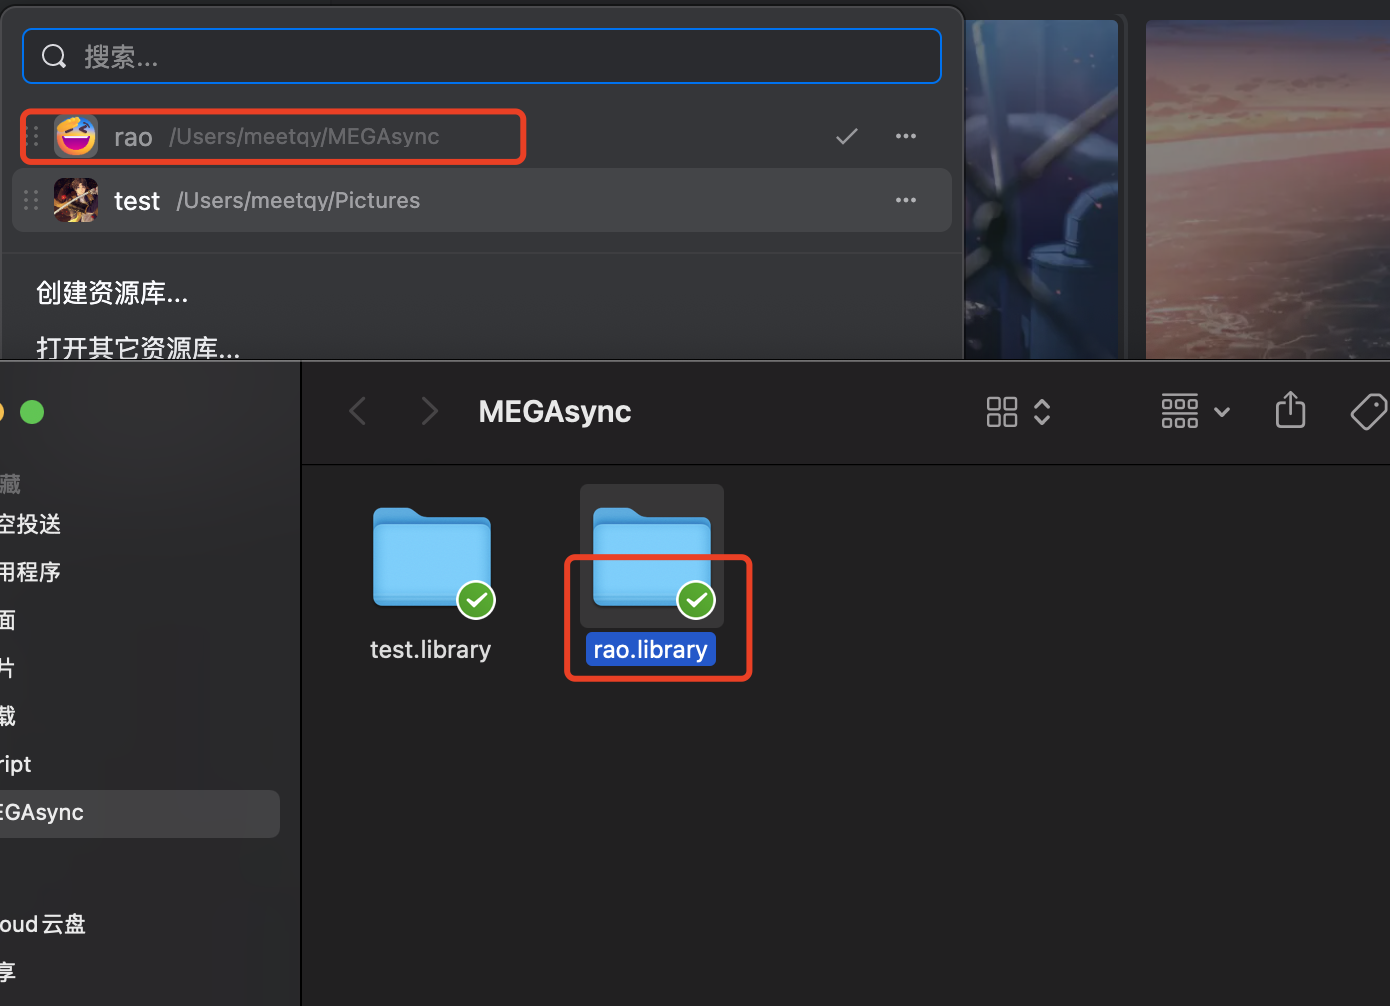Click the checkmark marking rao as active library
This screenshot has width=1390, height=1006.
pyautogui.click(x=846, y=136)
